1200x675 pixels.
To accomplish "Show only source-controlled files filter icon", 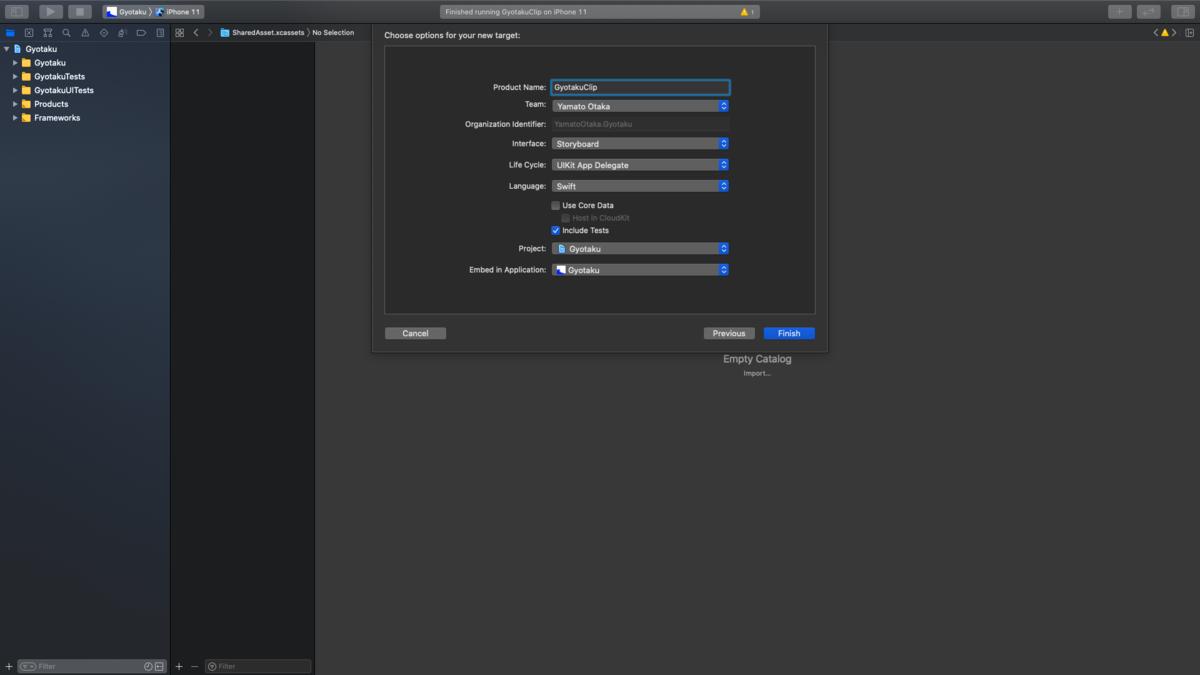I will 159,666.
